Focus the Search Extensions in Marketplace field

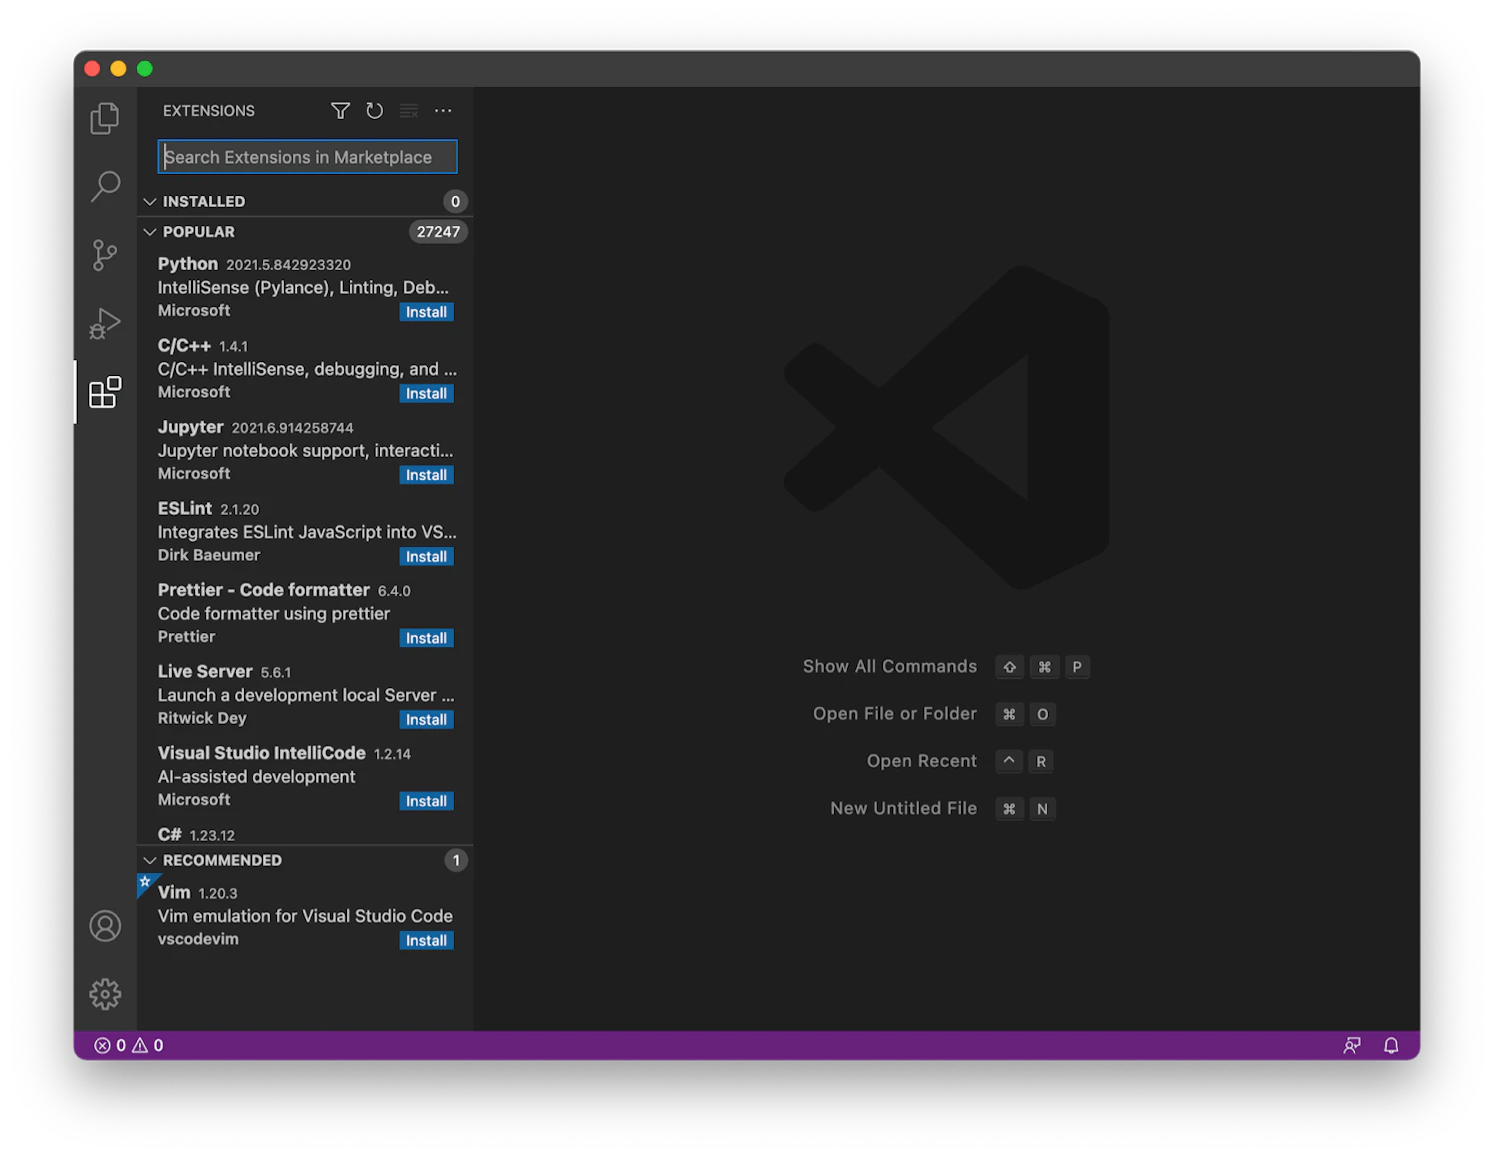click(308, 157)
